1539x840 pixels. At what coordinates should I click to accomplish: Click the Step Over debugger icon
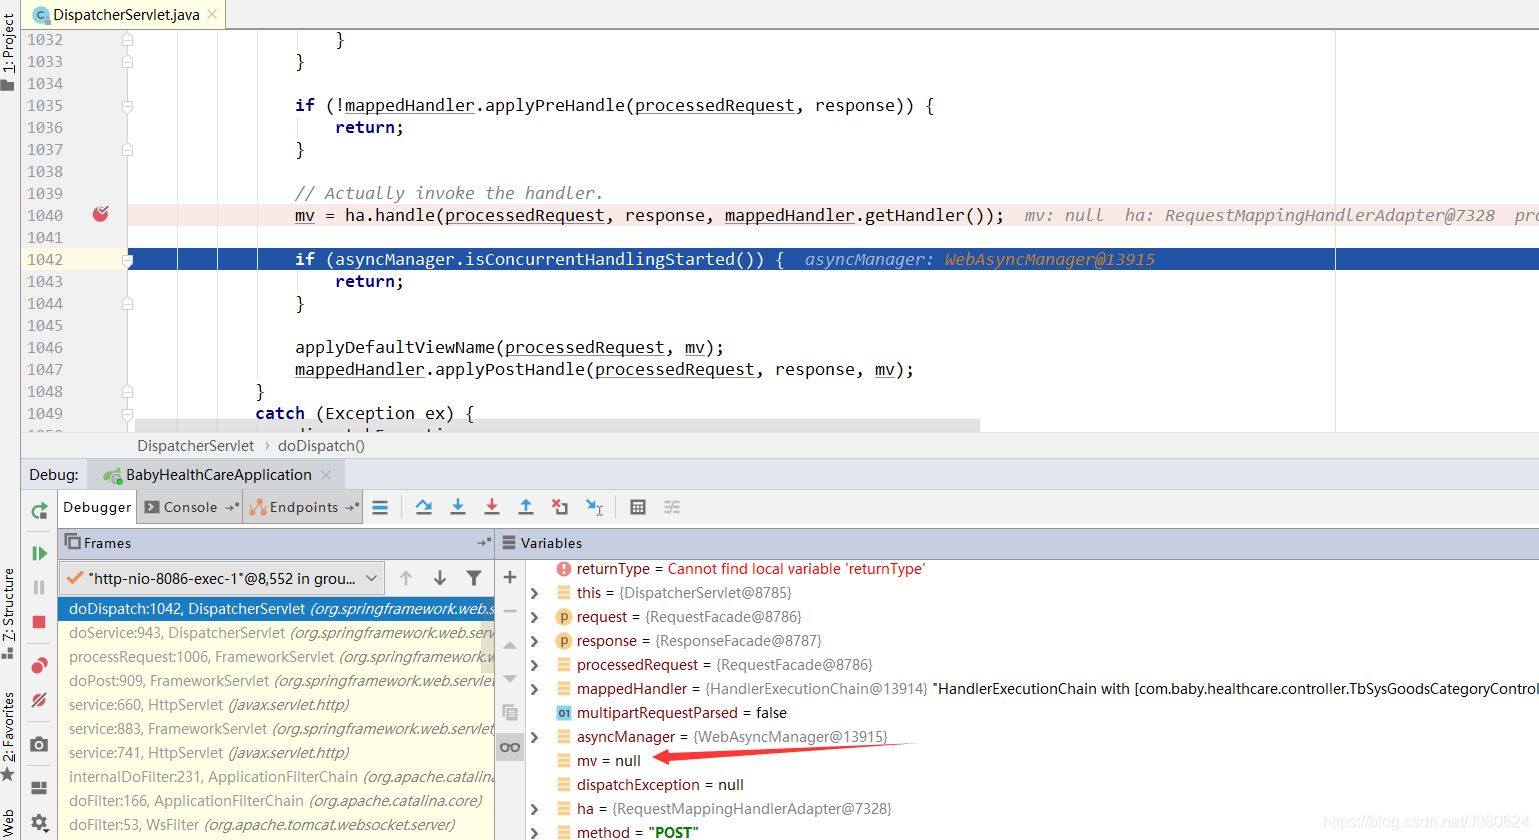tap(424, 507)
